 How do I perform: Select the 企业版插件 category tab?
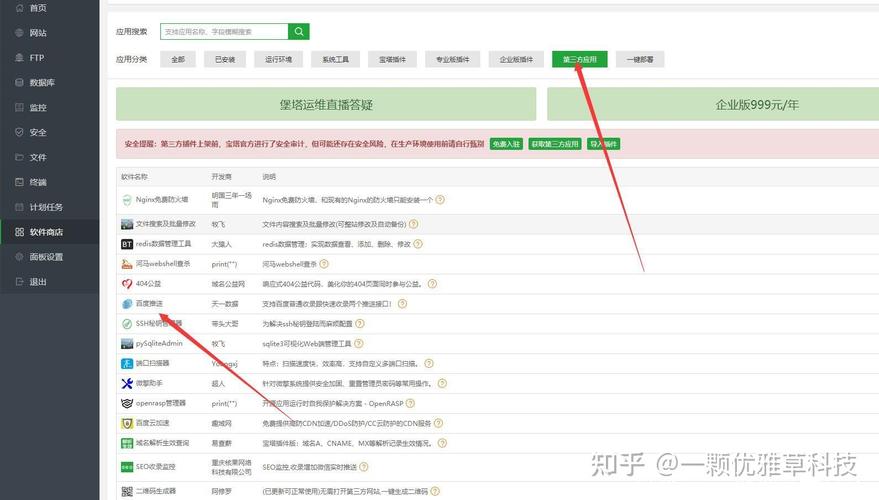click(516, 59)
